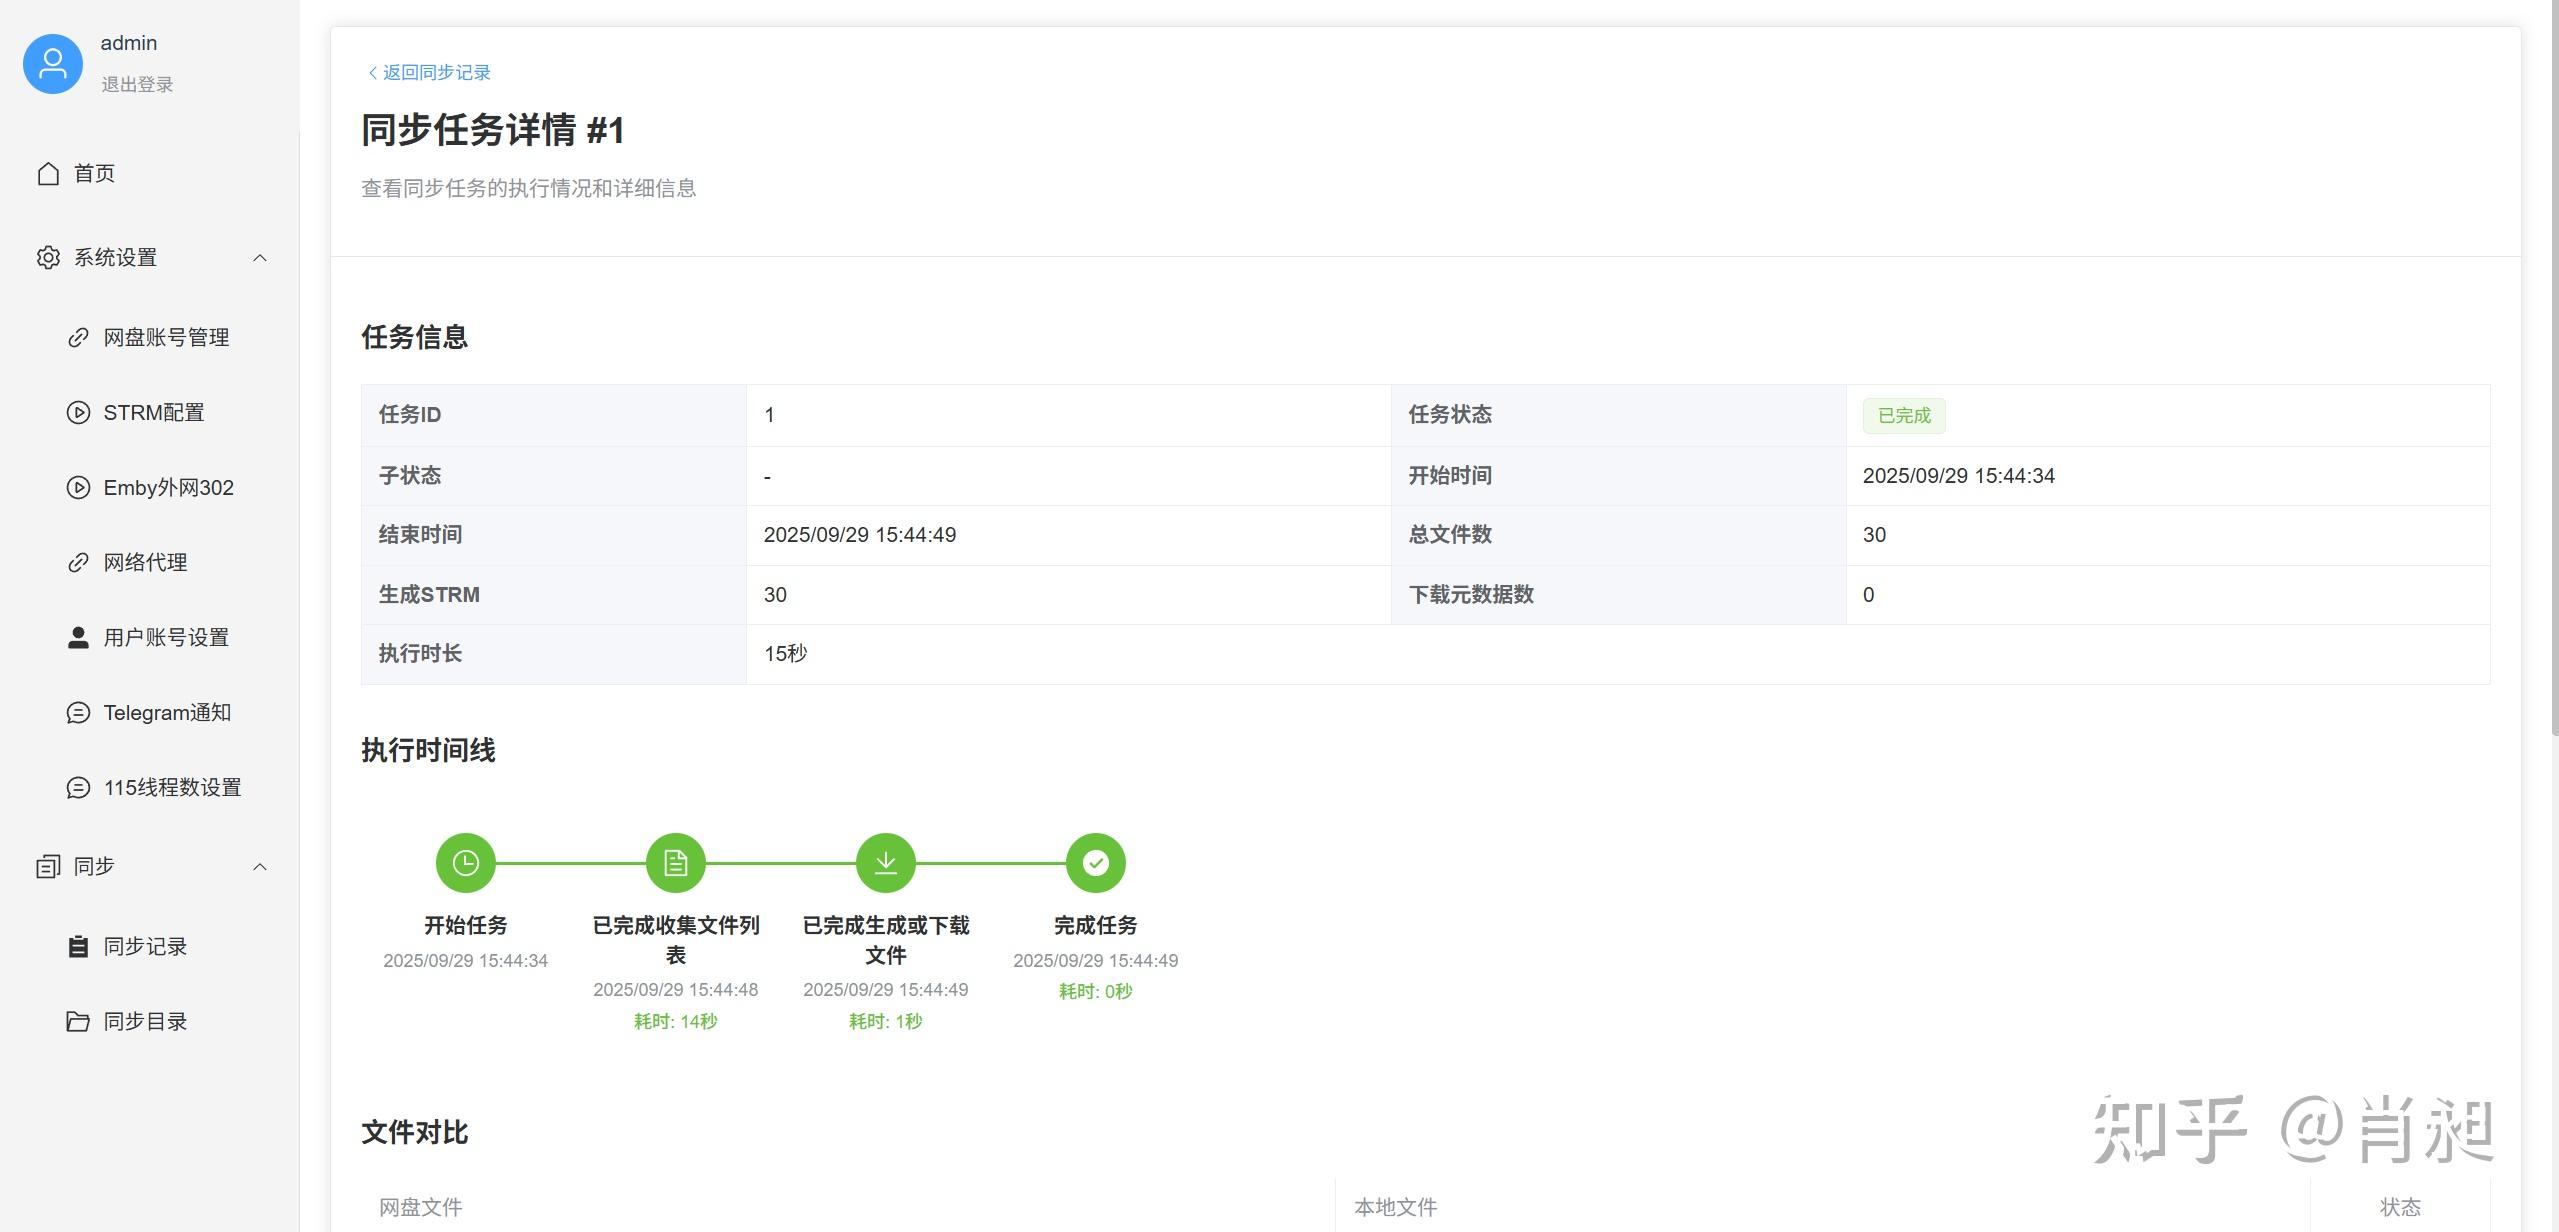Click the clock icon for 开始任务 step
Viewport: 2559px width, 1232px height.
466,863
